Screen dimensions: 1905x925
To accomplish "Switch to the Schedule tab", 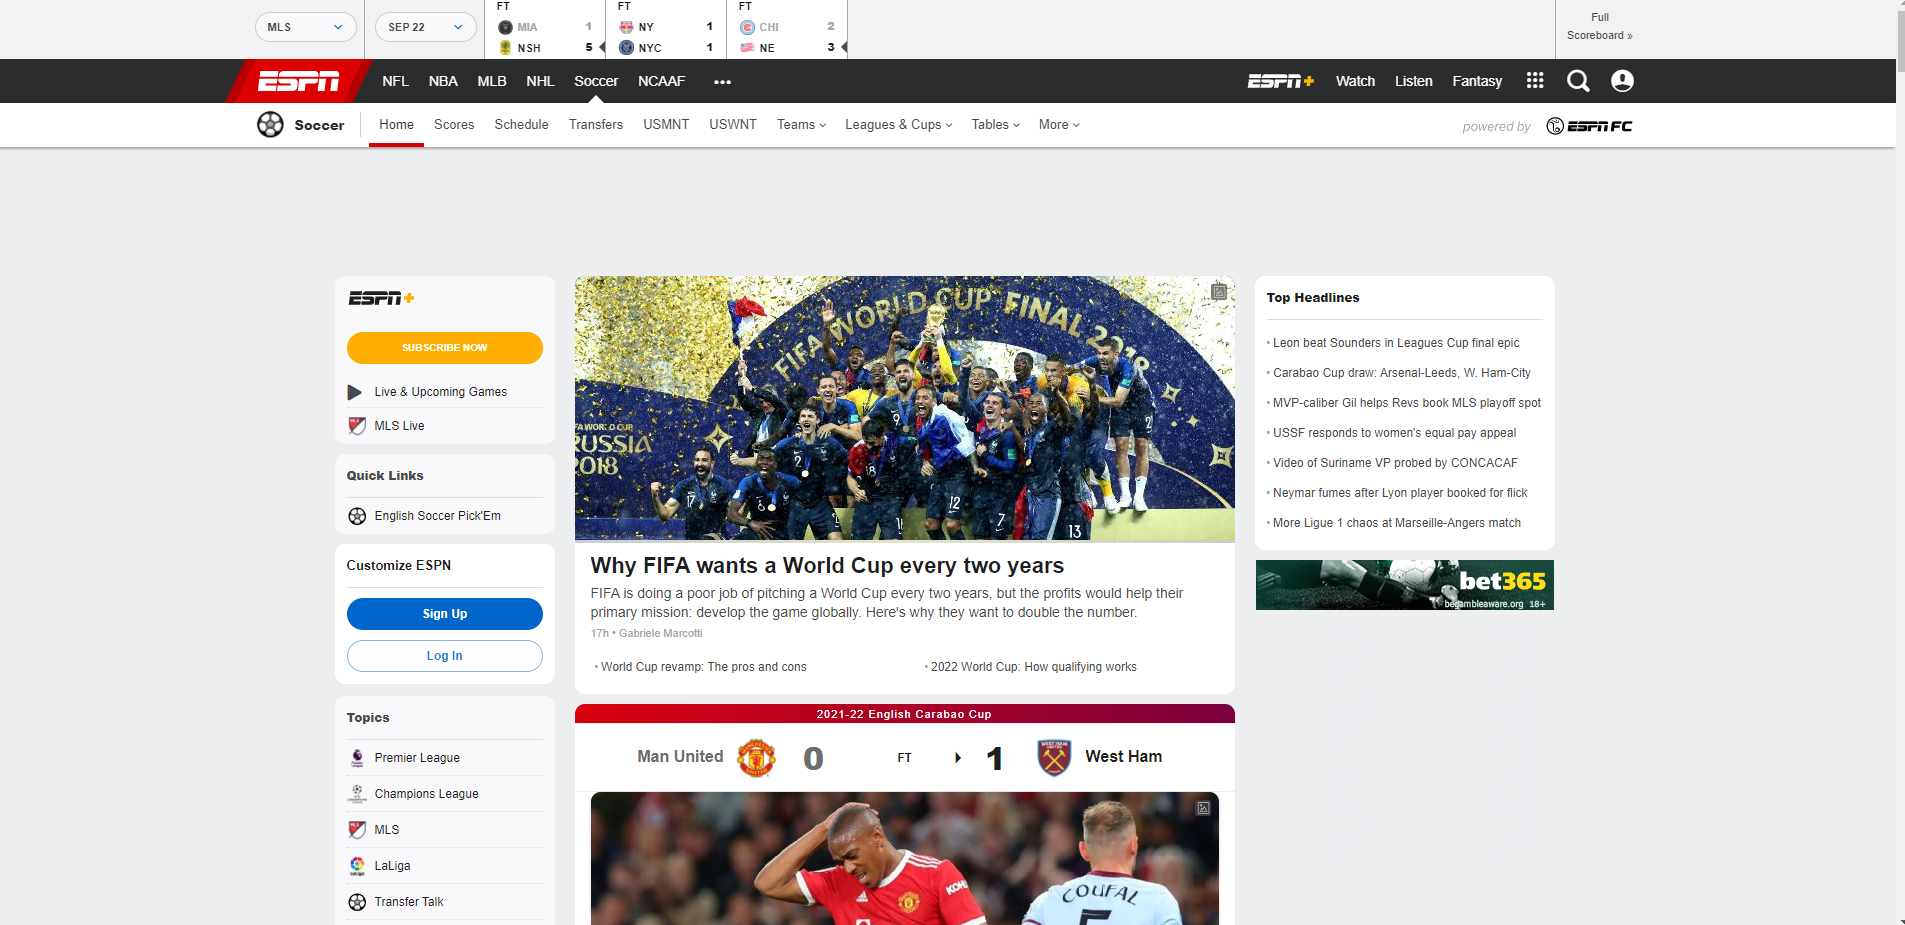I will pos(521,125).
